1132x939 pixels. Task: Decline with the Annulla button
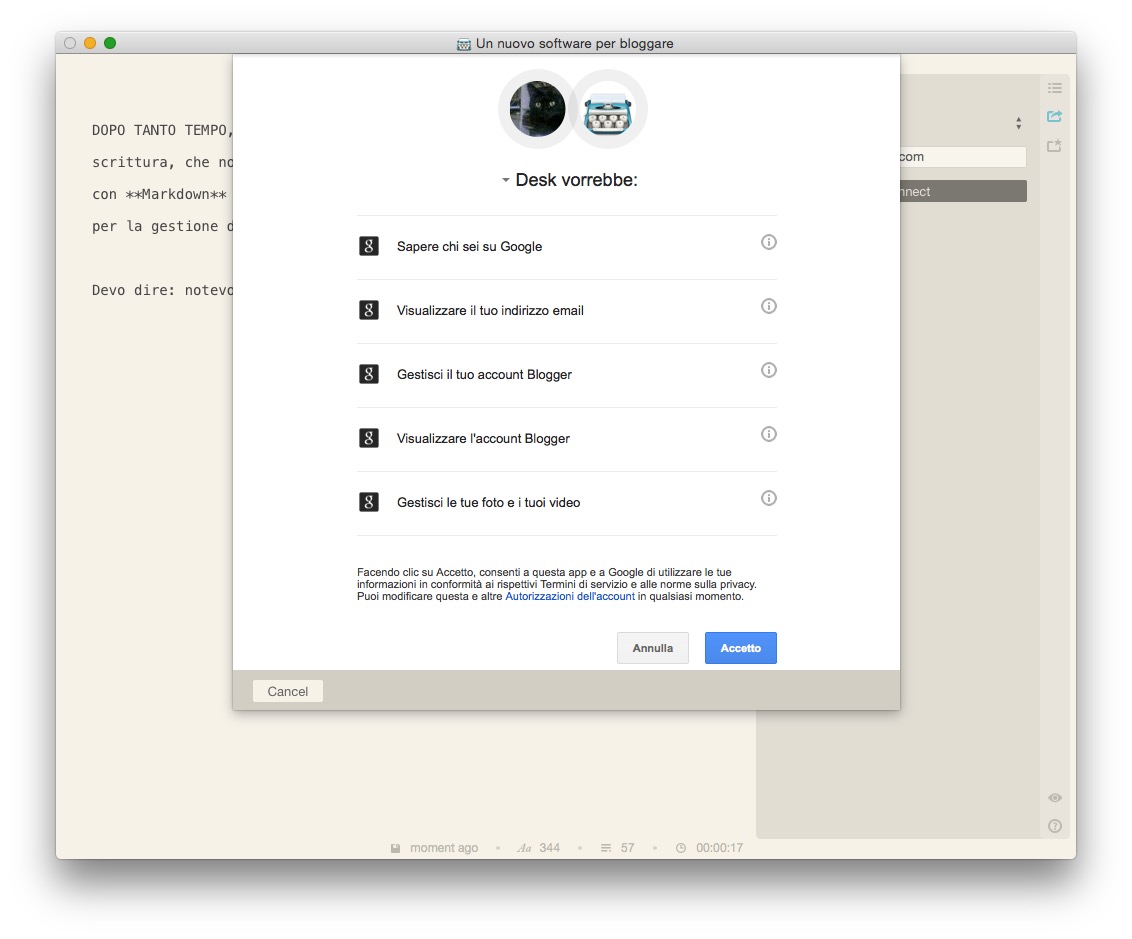point(653,648)
